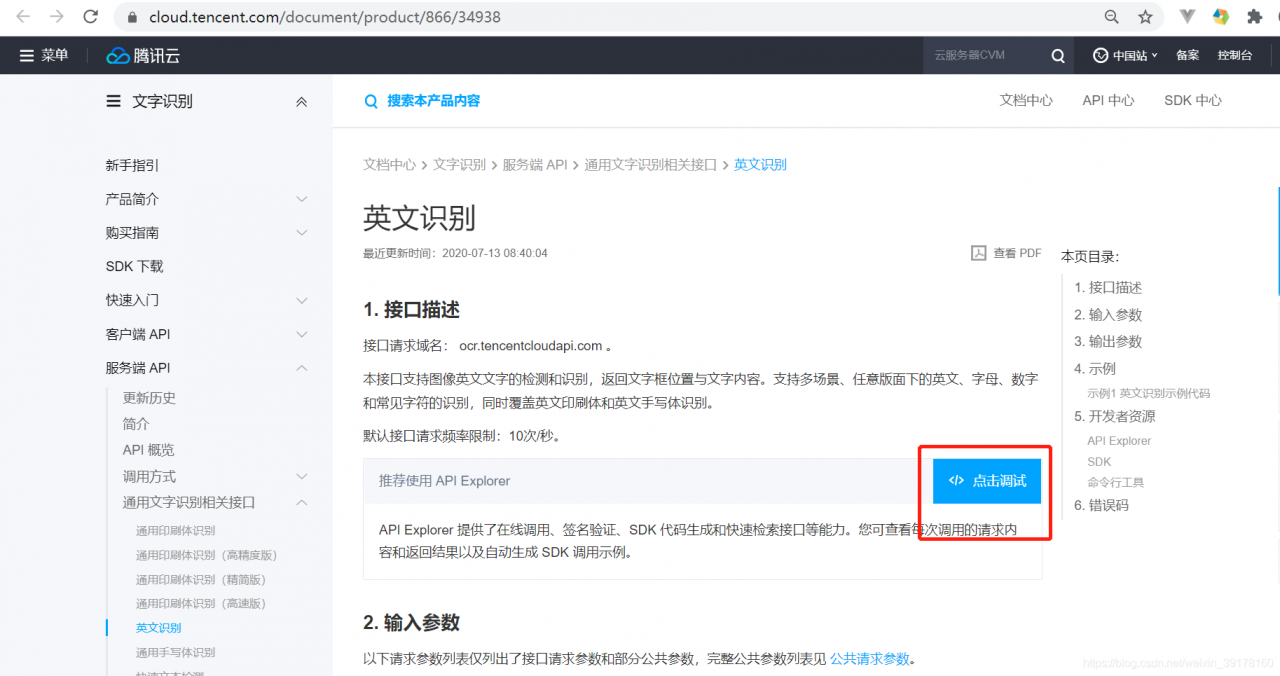Click the colorful extension icon in toolbar
The height and width of the screenshot is (676, 1280).
(1221, 17)
